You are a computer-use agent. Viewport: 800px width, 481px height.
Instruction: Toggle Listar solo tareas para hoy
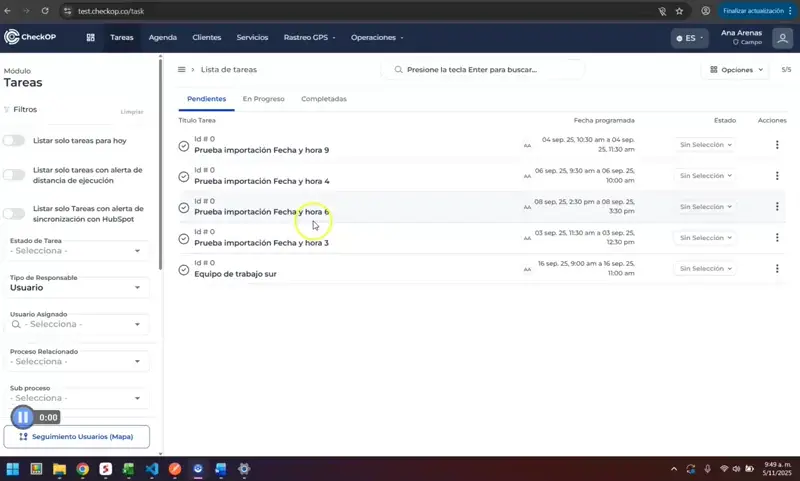coord(14,141)
